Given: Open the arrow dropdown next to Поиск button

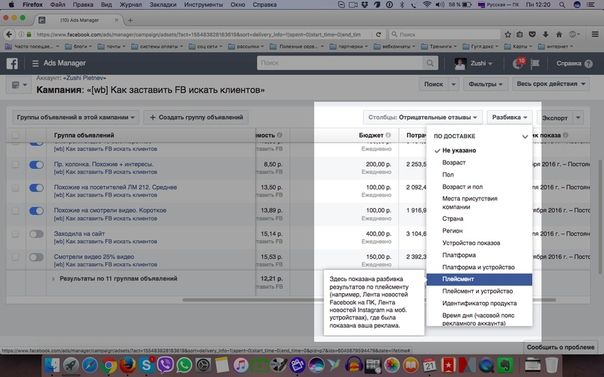Looking at the screenshot, I should click(453, 84).
